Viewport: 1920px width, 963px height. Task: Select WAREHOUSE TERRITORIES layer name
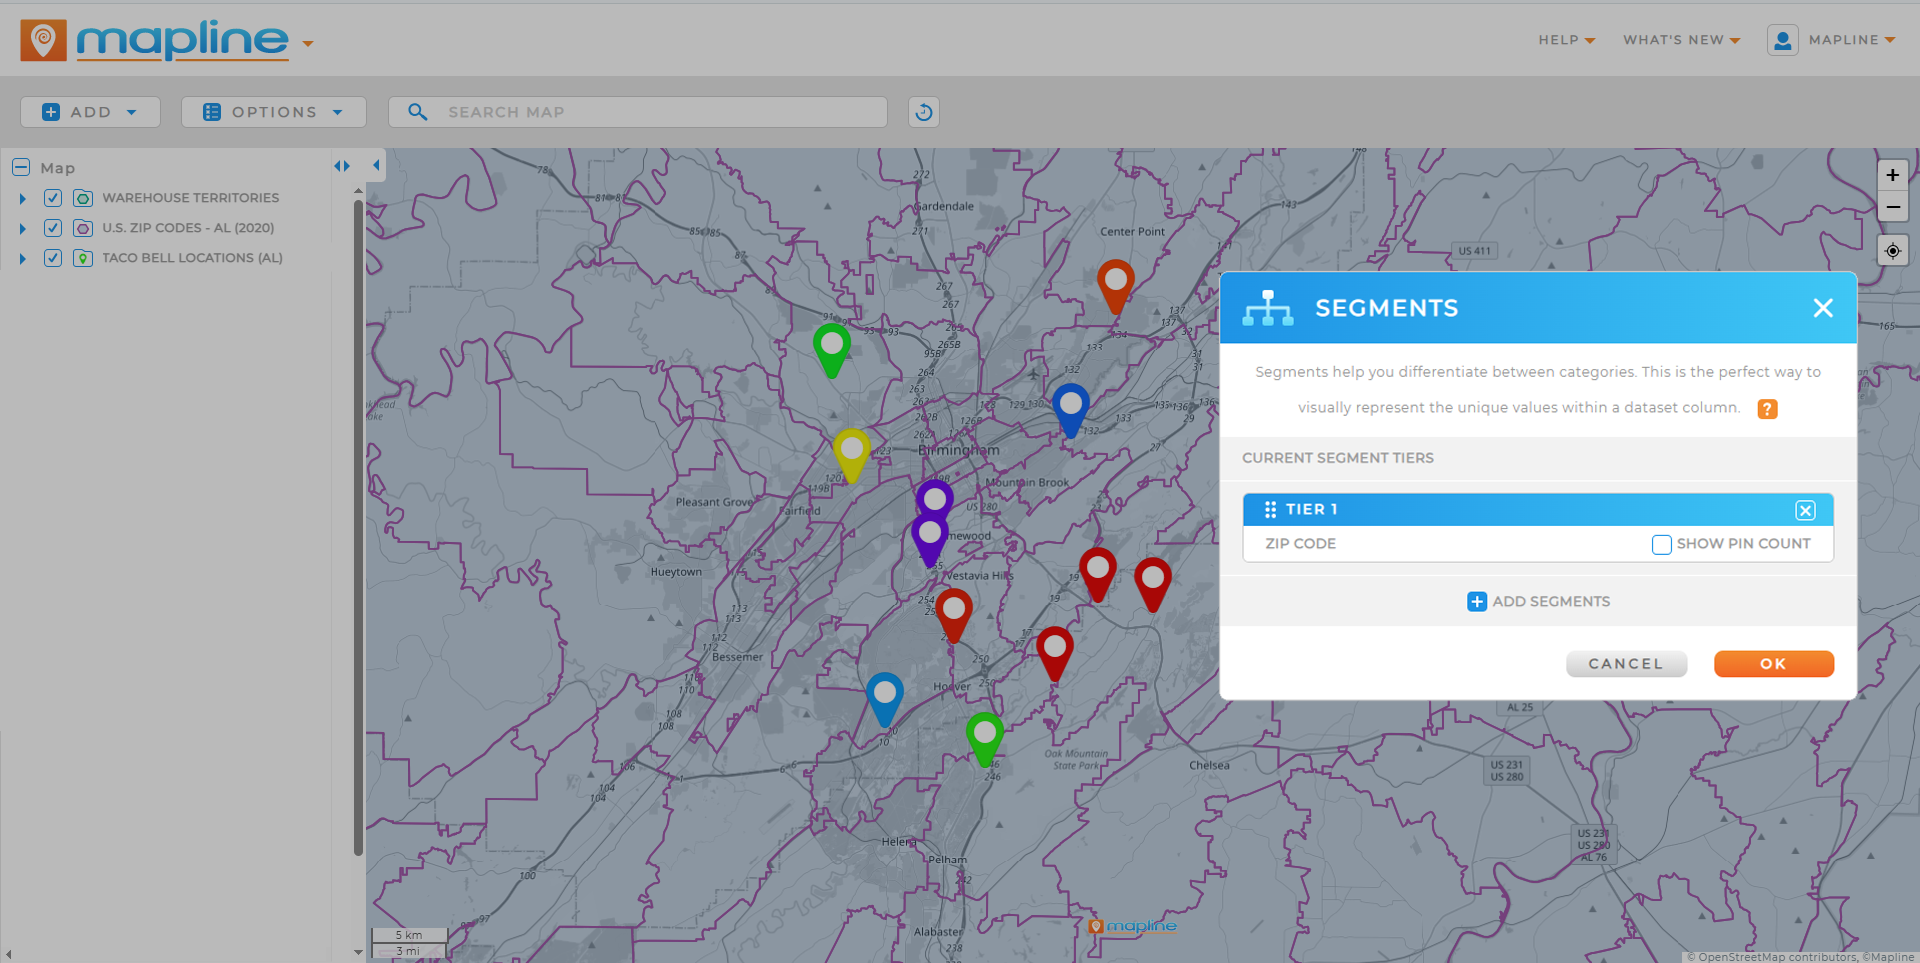pyautogui.click(x=190, y=198)
